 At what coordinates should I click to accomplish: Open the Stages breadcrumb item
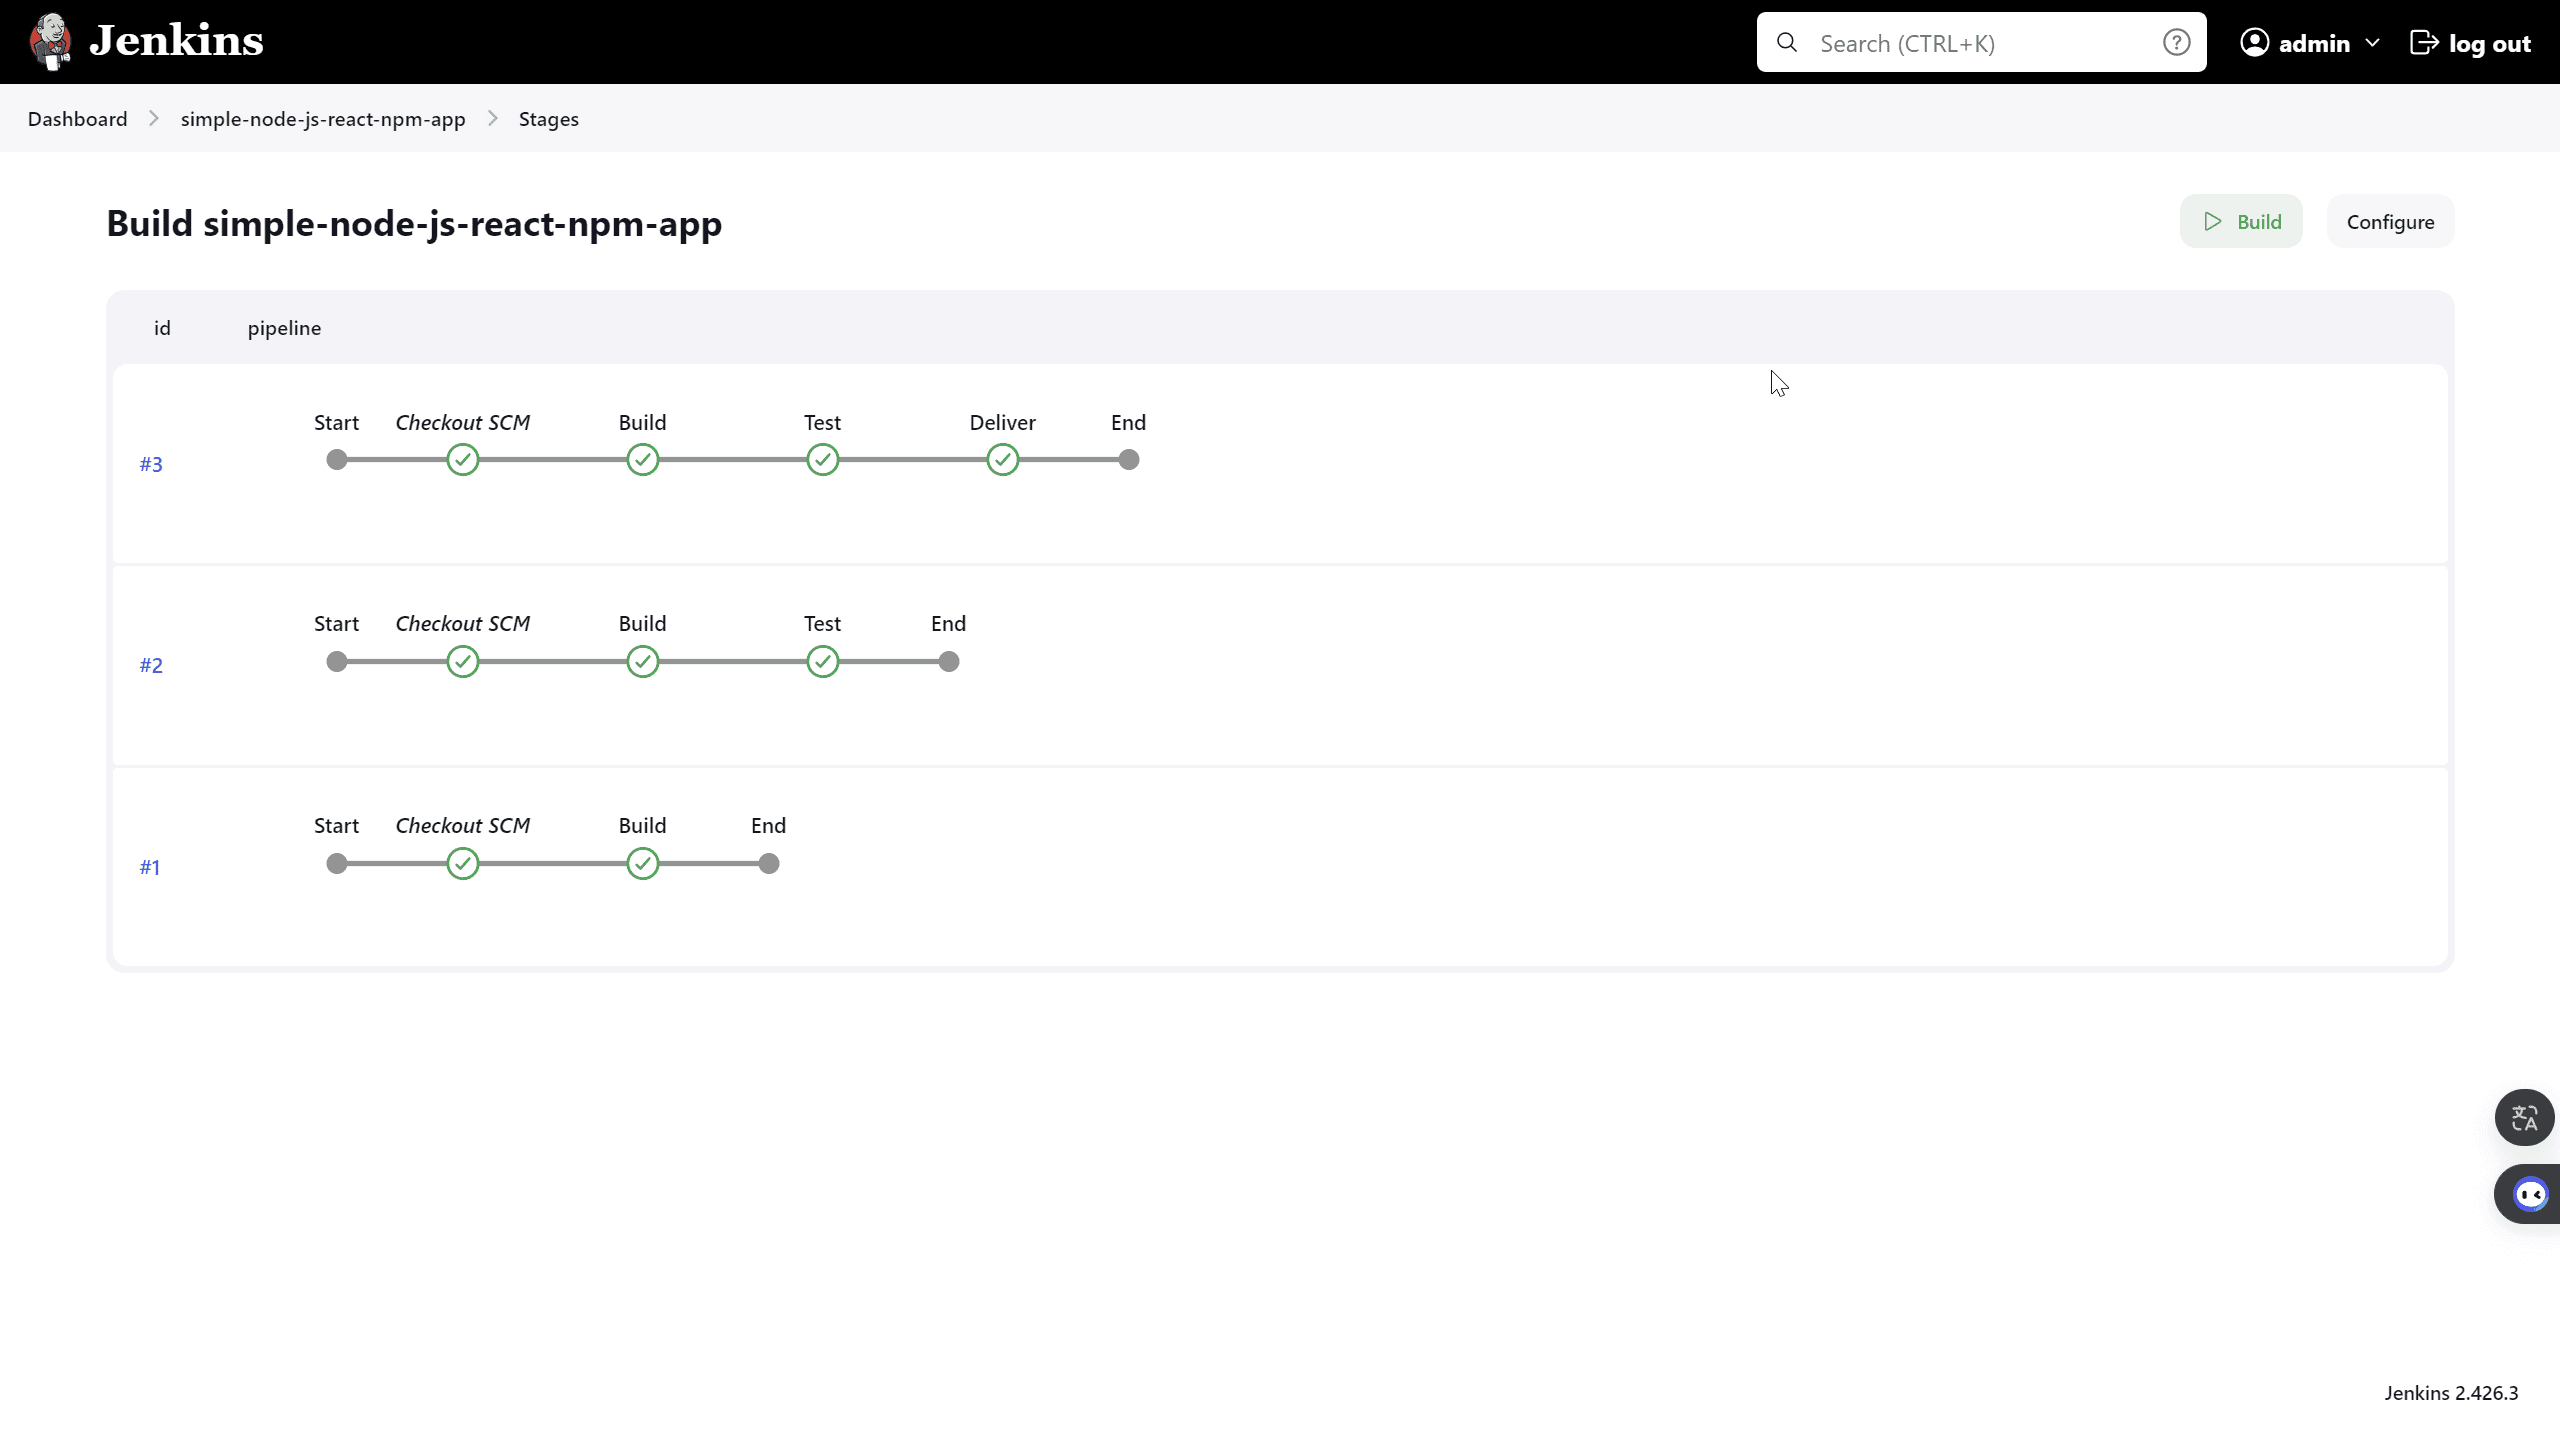pos(548,119)
